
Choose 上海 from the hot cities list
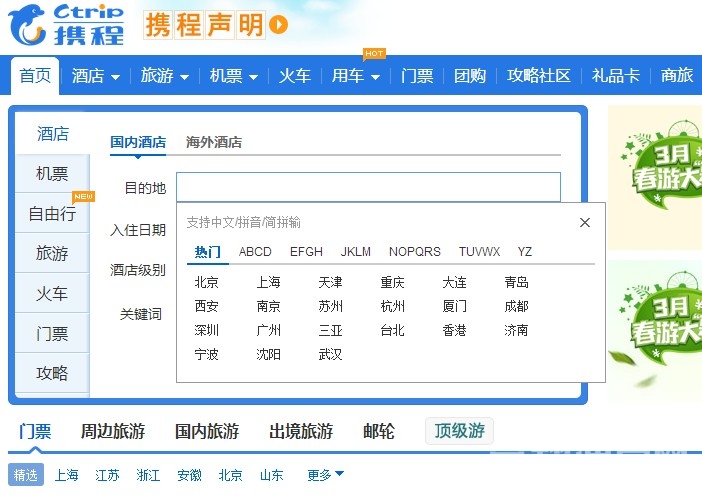(268, 282)
